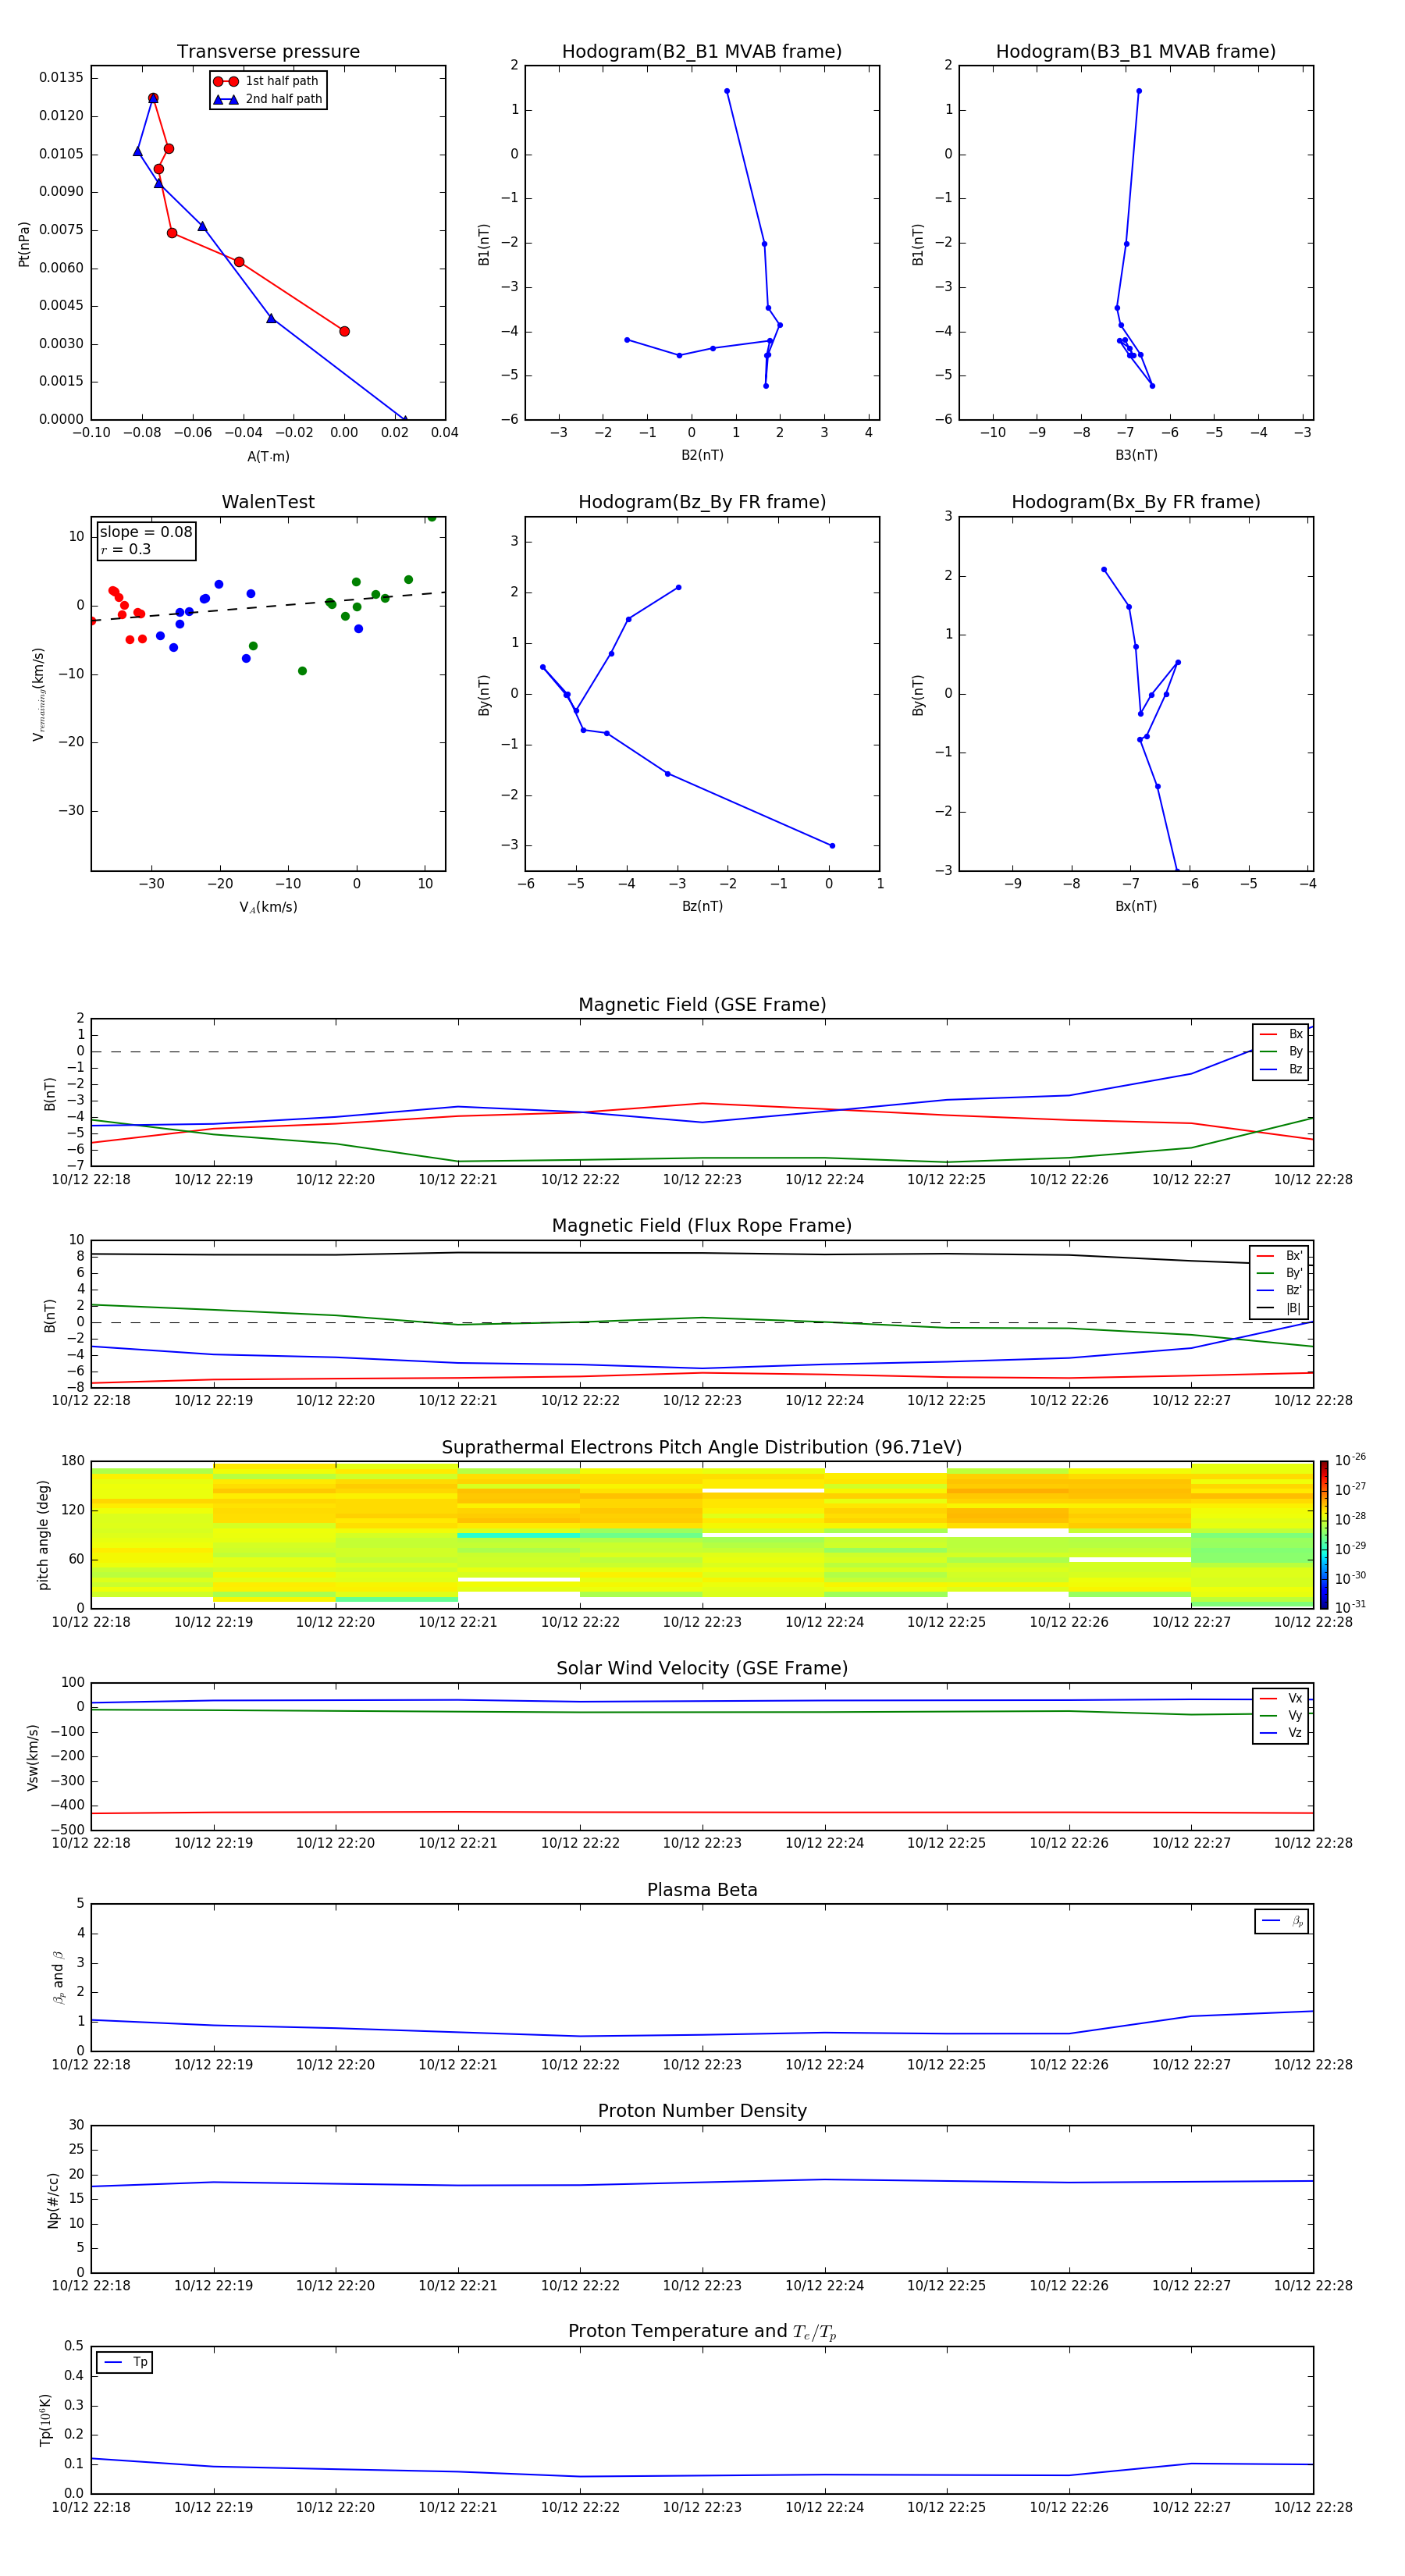This screenshot has width=1405, height=2576.
Task: Click the "Hodogram(Bx_By FR frame)" title
Action: (1136, 502)
